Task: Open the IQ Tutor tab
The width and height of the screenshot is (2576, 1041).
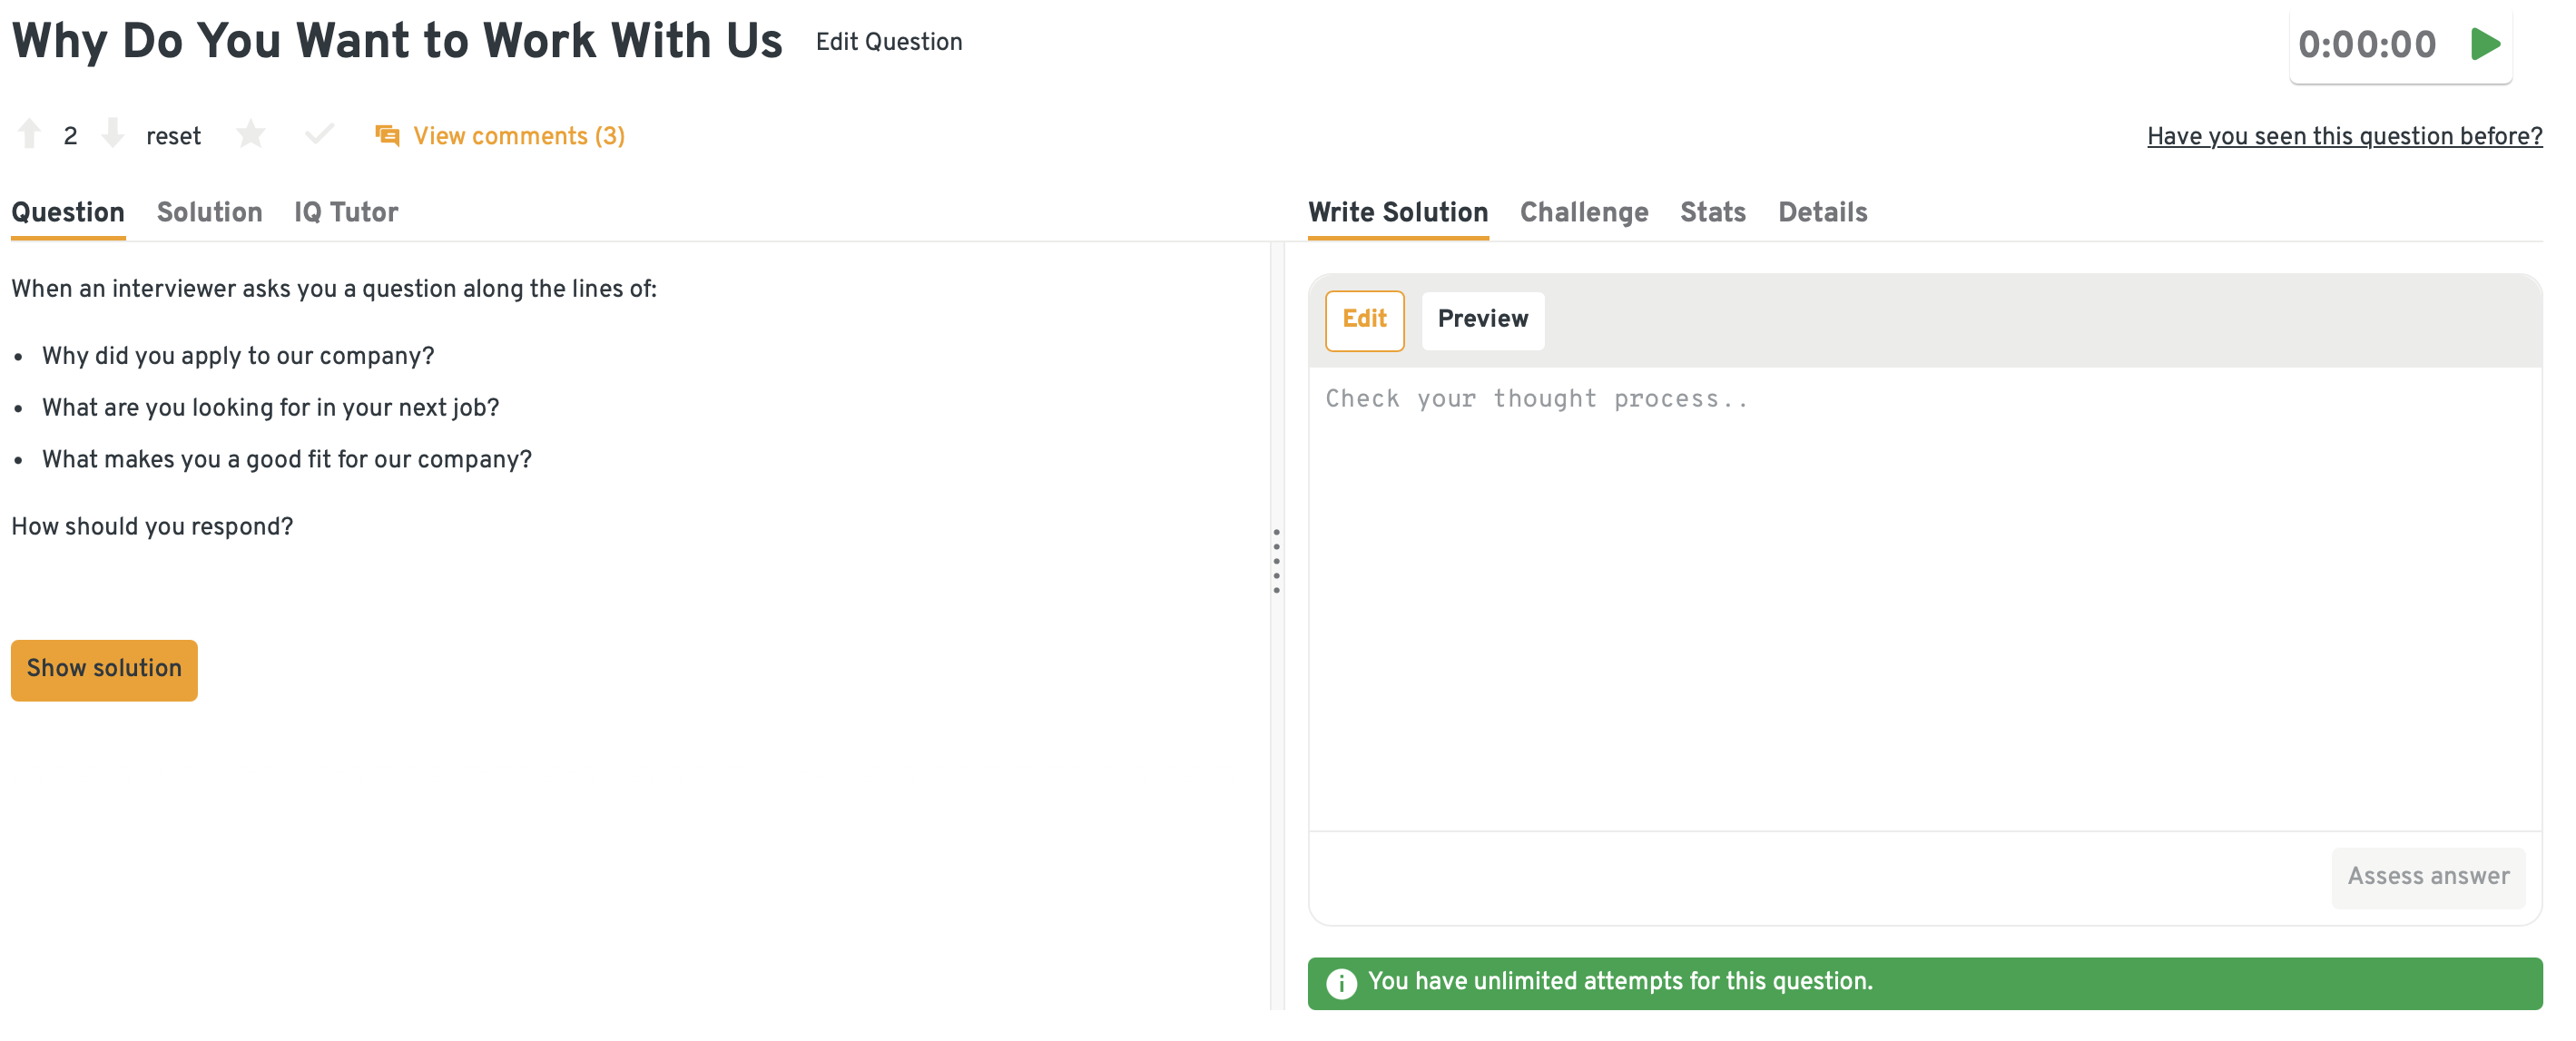Action: [345, 212]
